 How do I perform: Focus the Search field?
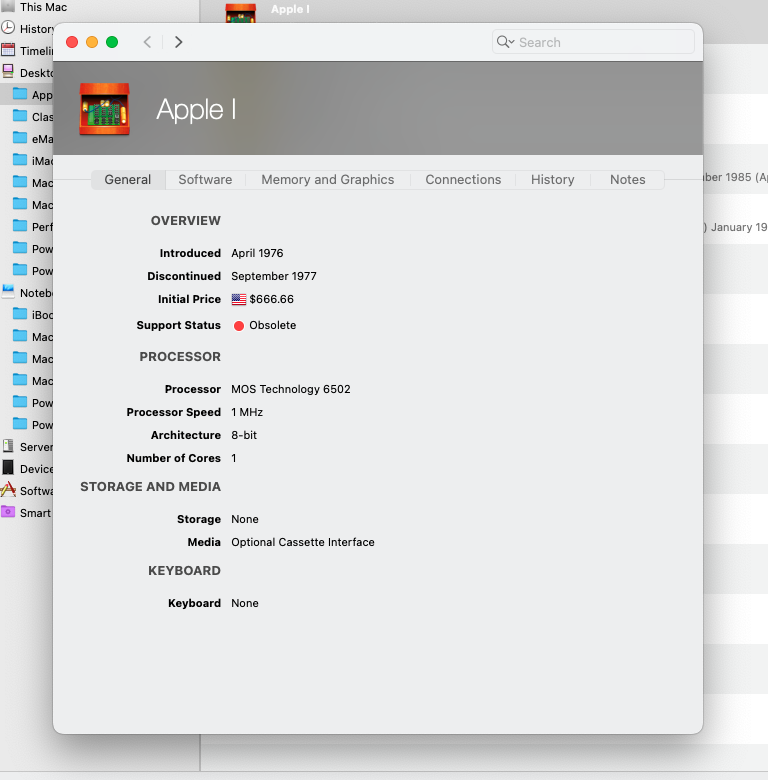(593, 42)
